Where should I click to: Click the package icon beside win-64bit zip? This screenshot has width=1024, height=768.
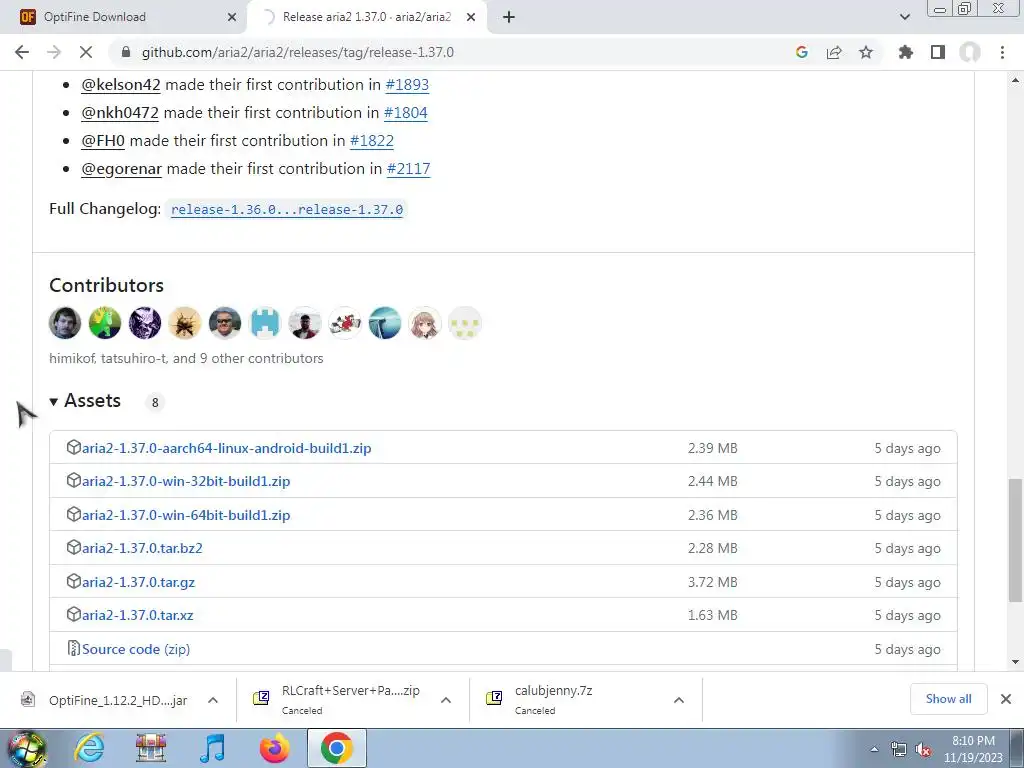[73, 514]
